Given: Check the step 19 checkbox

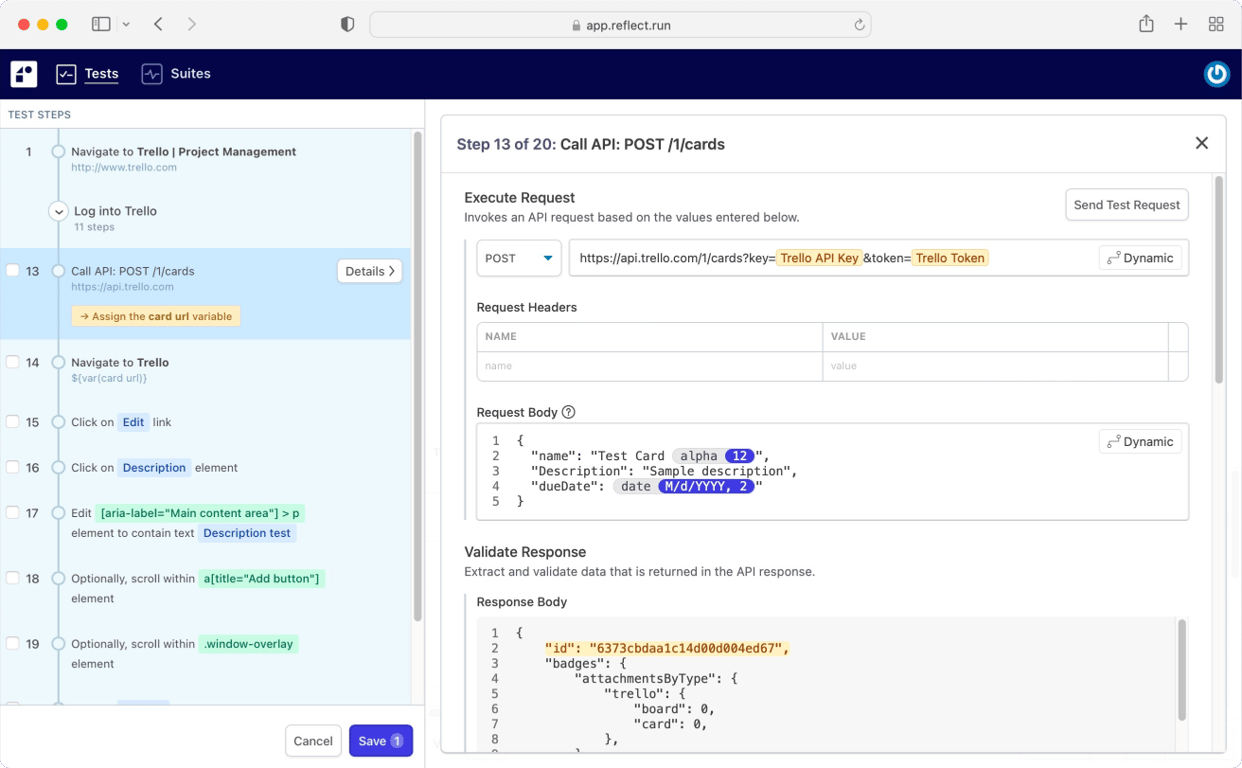Looking at the screenshot, I should coord(13,644).
